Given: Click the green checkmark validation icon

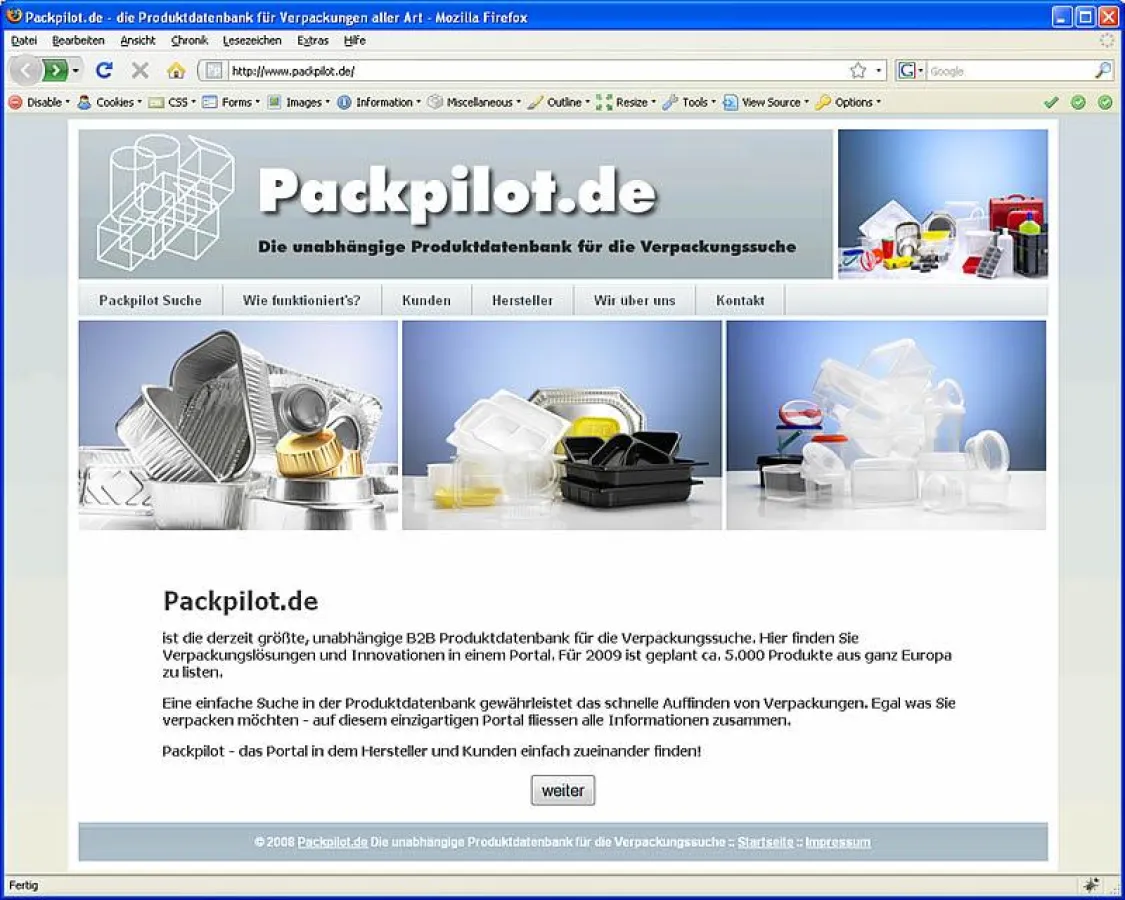Looking at the screenshot, I should (1050, 102).
